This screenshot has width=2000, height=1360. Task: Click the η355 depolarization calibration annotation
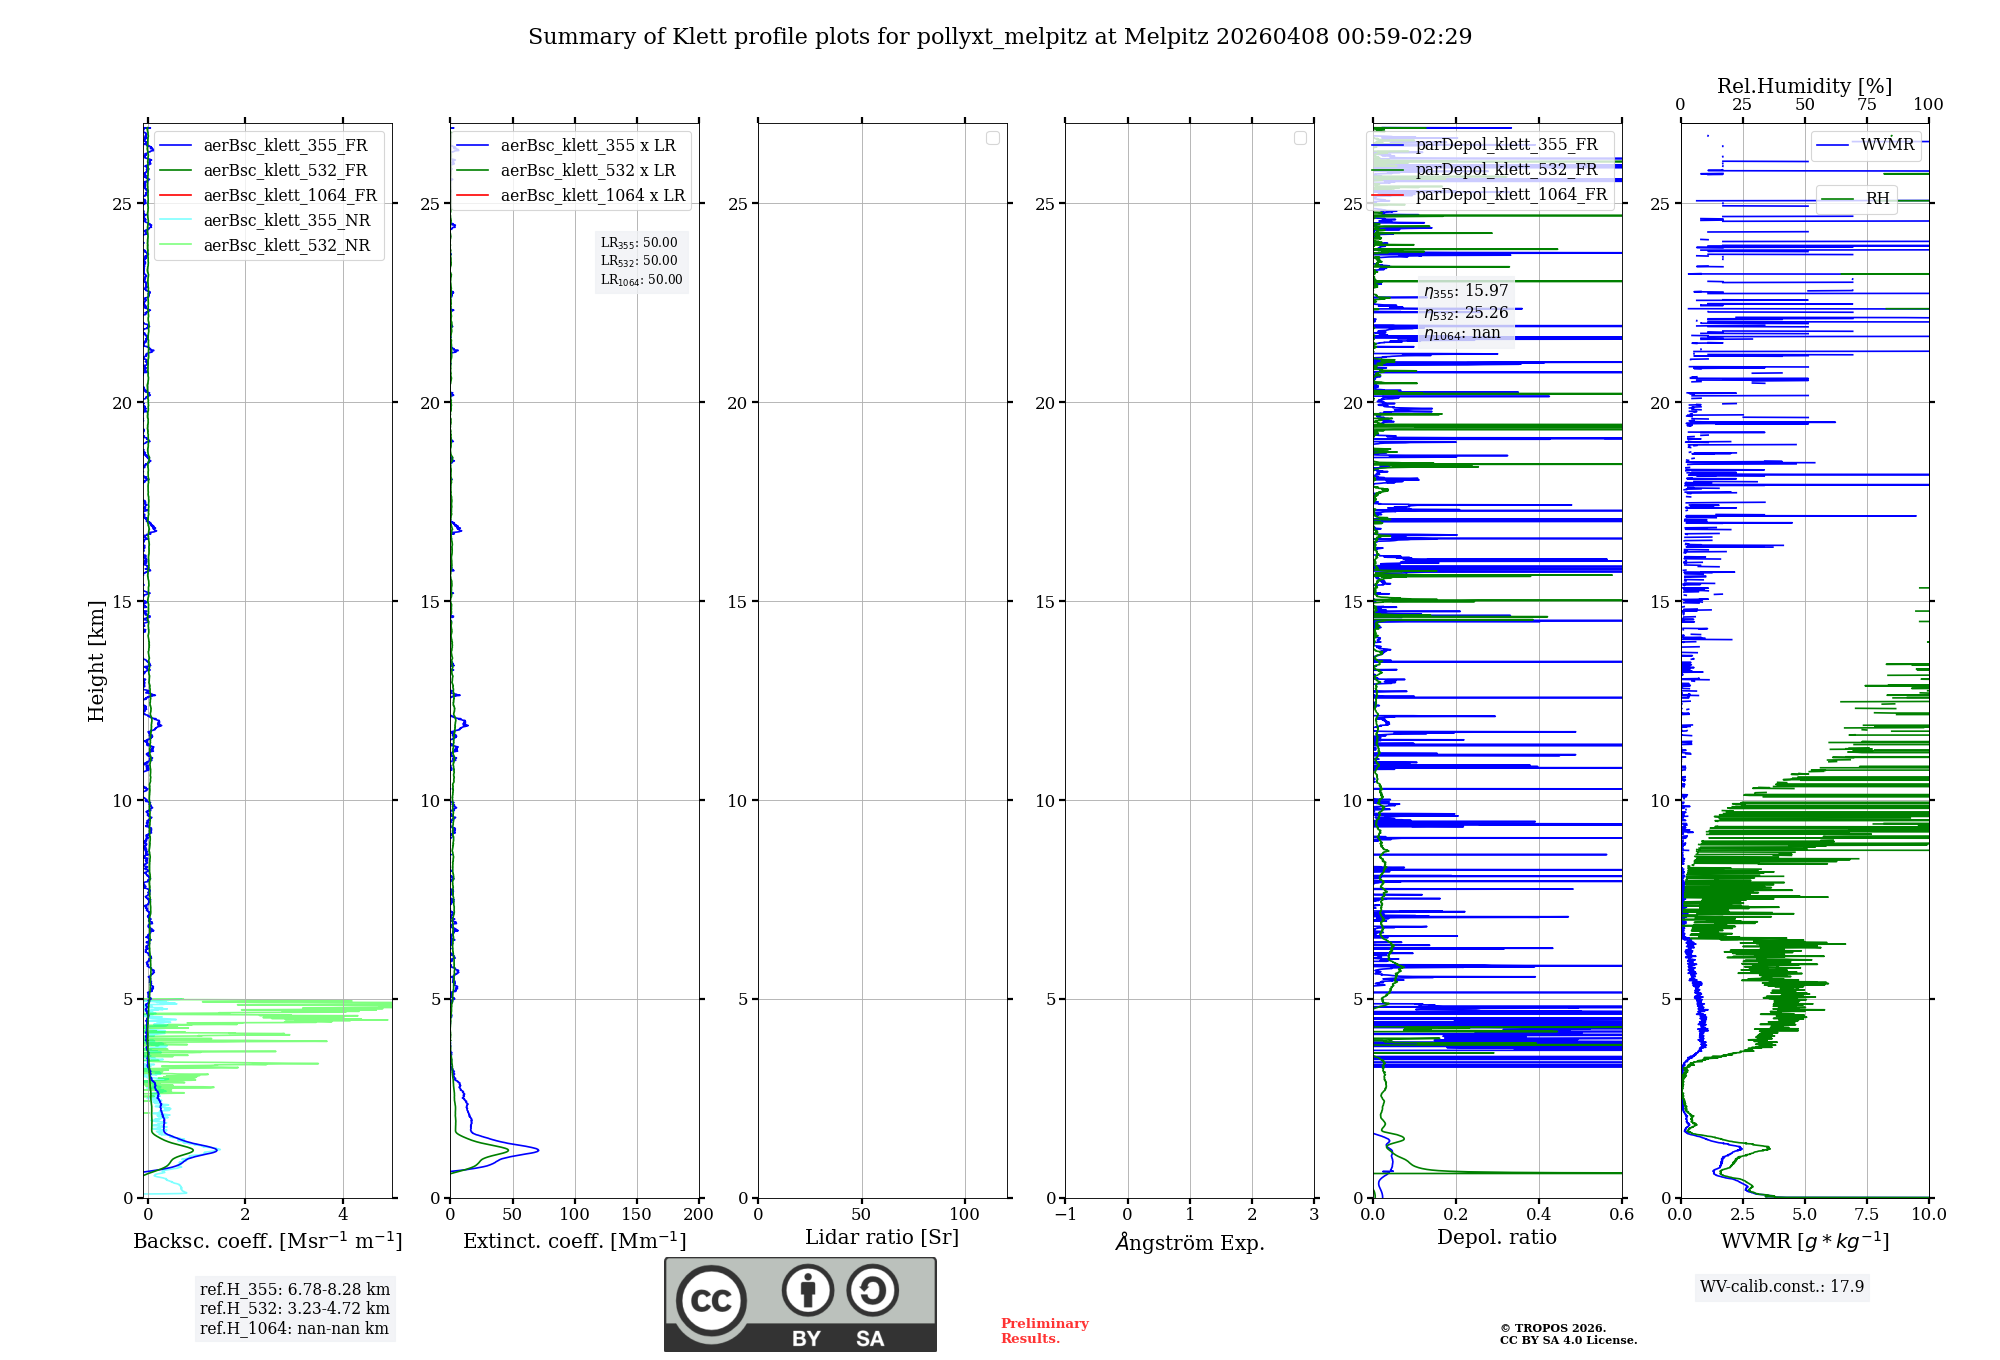1466,291
